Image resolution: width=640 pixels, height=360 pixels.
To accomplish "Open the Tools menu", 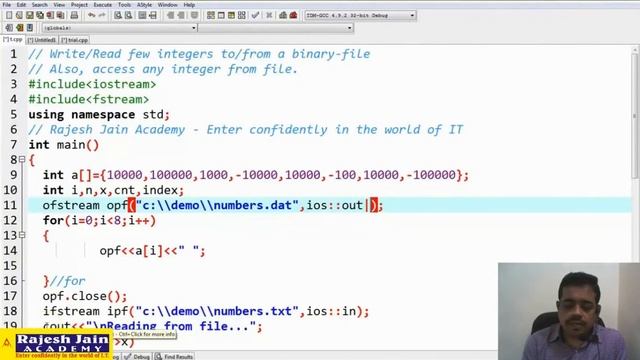I will tap(124, 5).
